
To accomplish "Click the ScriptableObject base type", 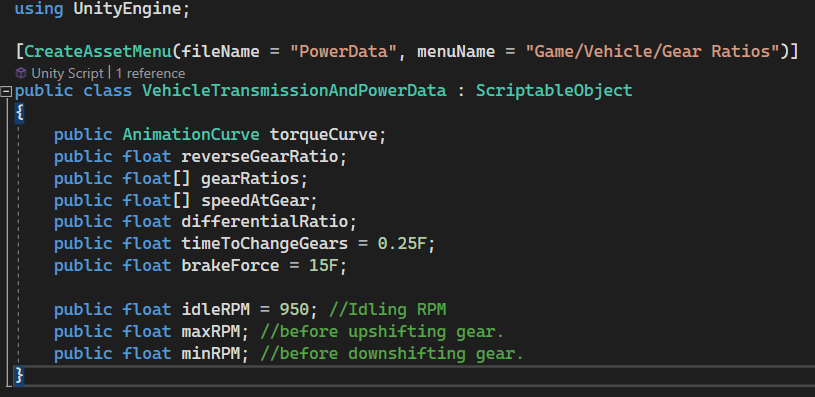I will 554,91.
